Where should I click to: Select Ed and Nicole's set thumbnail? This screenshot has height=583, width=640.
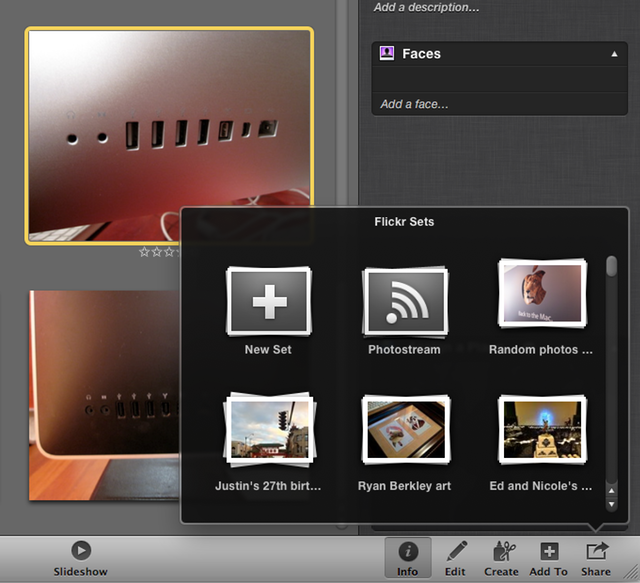tap(542, 429)
